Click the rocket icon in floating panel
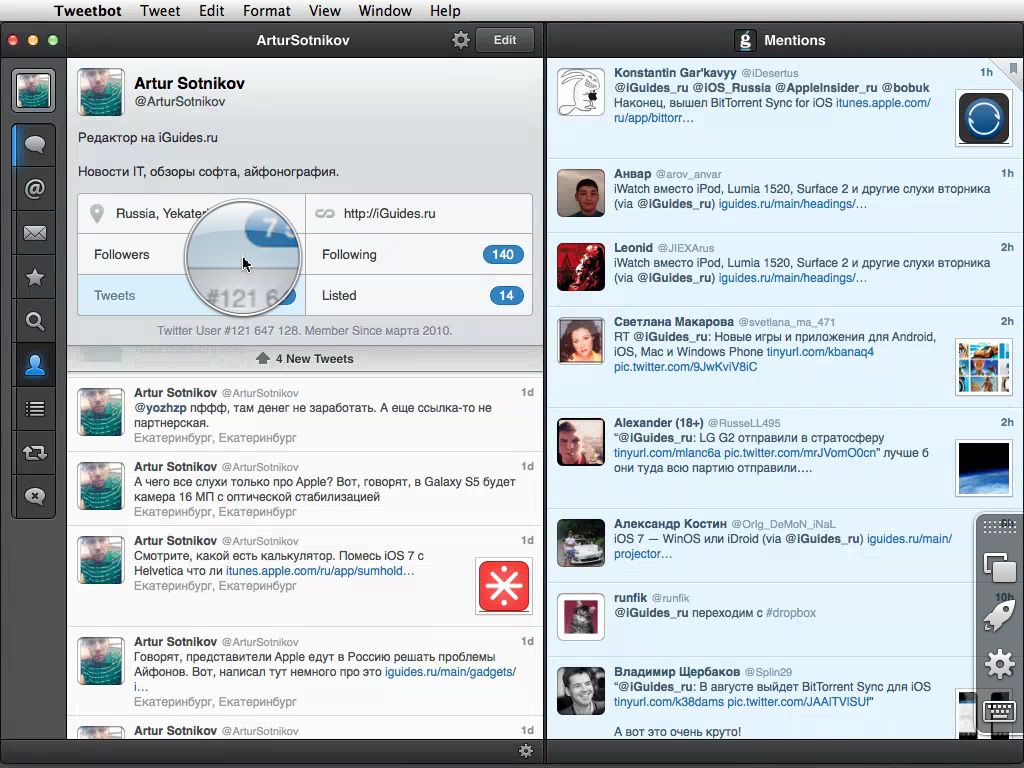 [x=999, y=616]
